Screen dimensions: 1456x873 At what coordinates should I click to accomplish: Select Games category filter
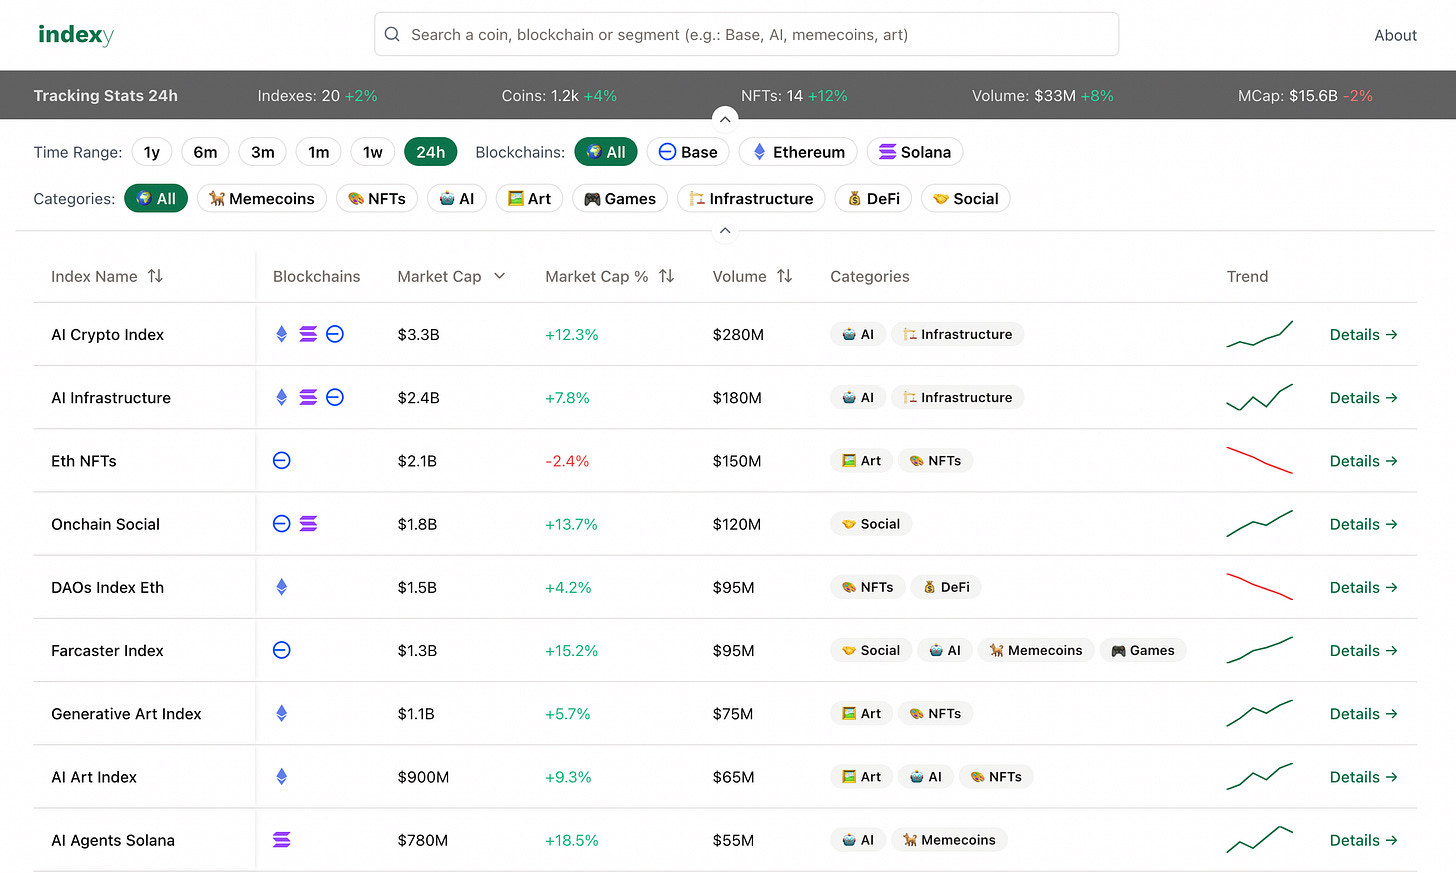[620, 198]
